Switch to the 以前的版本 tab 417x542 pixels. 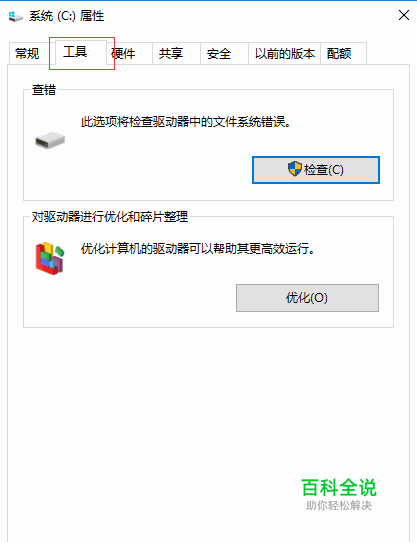point(285,54)
